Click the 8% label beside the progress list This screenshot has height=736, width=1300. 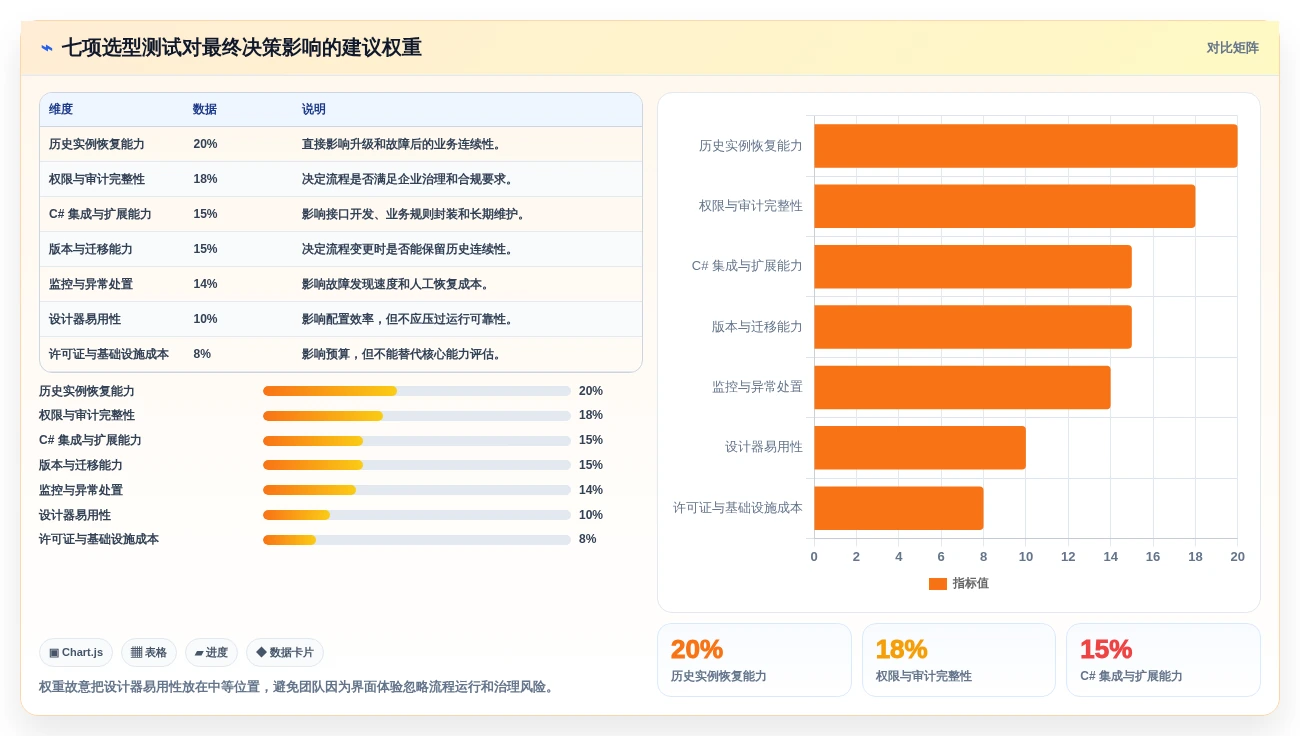(588, 539)
